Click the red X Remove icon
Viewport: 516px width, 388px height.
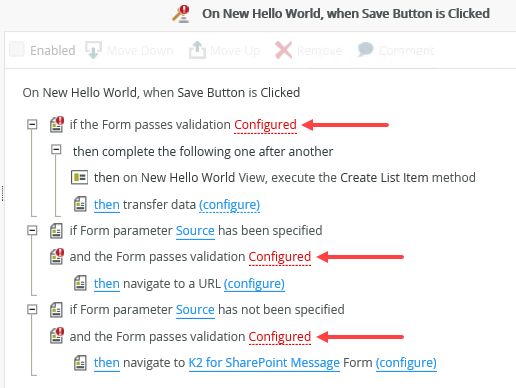tap(283, 50)
